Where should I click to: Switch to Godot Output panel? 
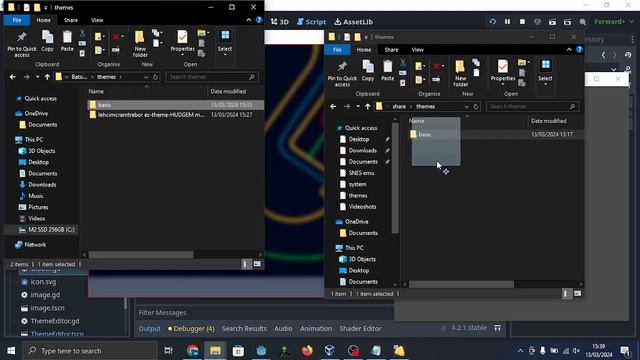150,328
